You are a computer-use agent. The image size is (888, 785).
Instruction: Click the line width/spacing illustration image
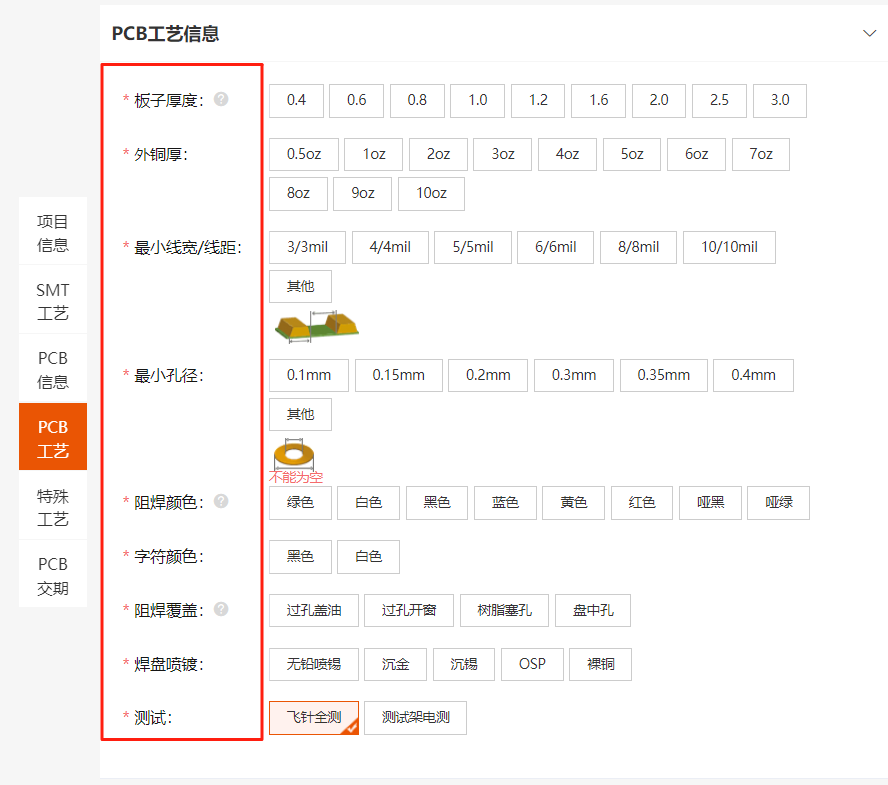[317, 327]
